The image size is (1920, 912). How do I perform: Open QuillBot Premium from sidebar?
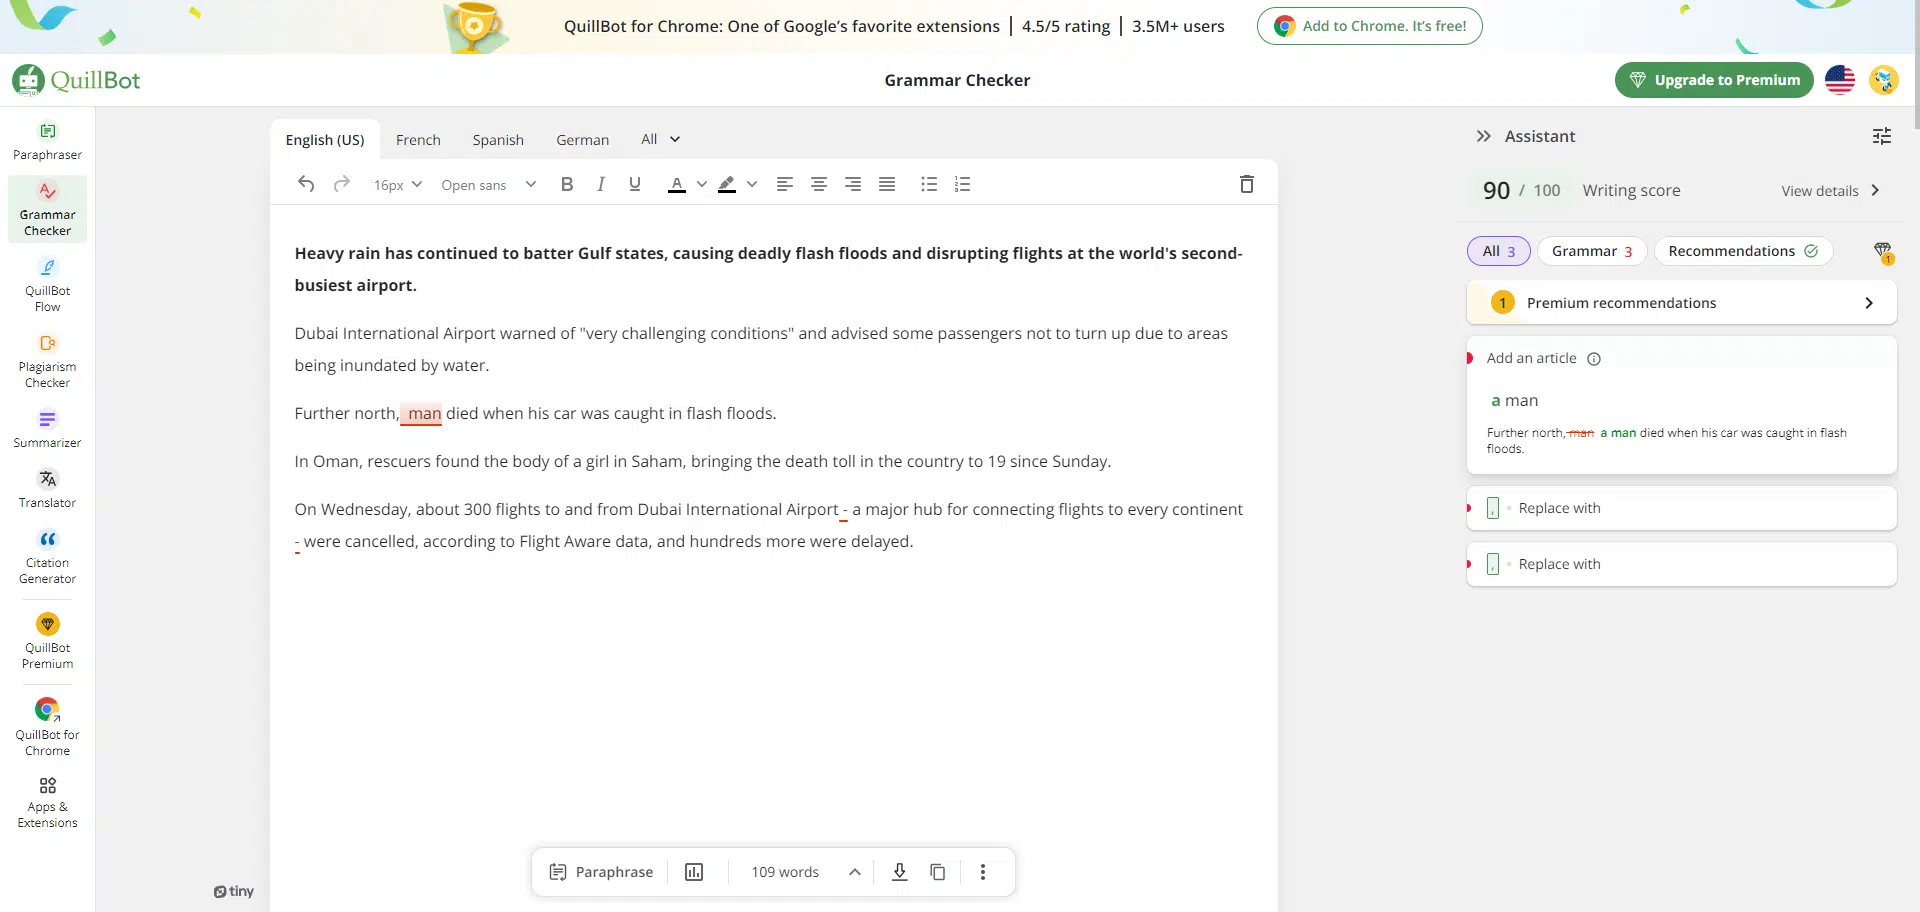47,641
